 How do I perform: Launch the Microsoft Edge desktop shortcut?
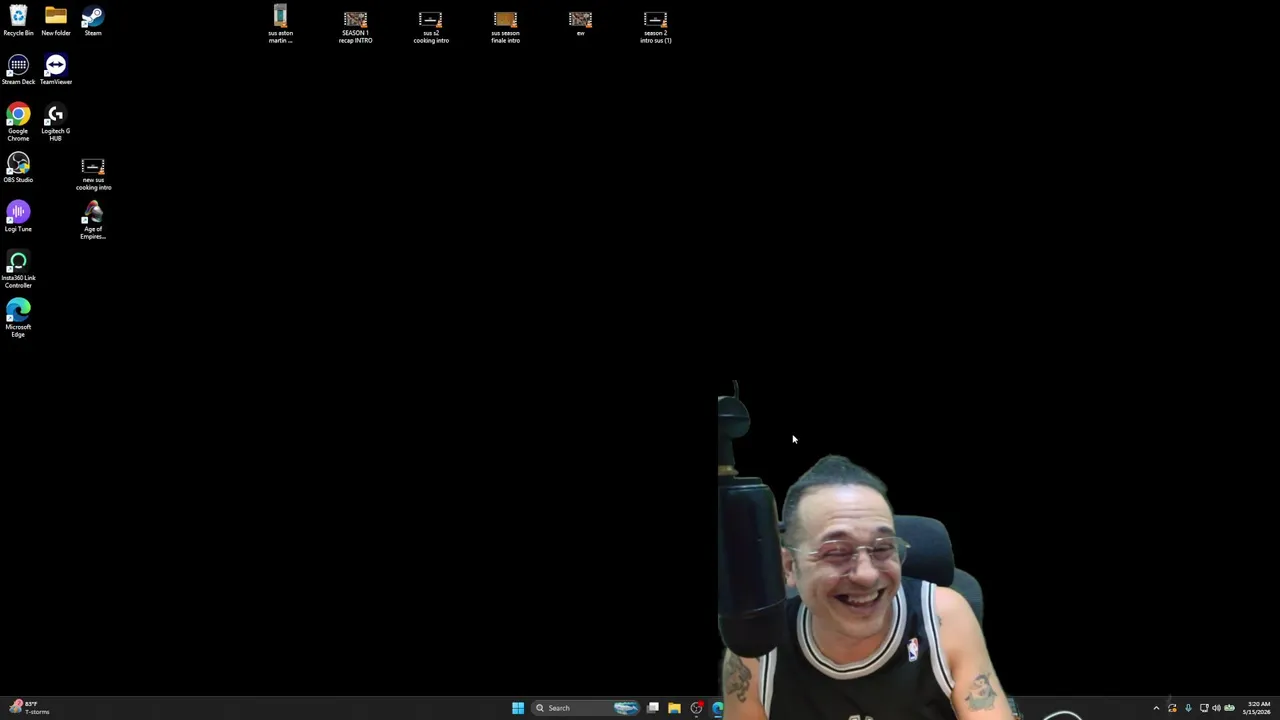click(18, 319)
